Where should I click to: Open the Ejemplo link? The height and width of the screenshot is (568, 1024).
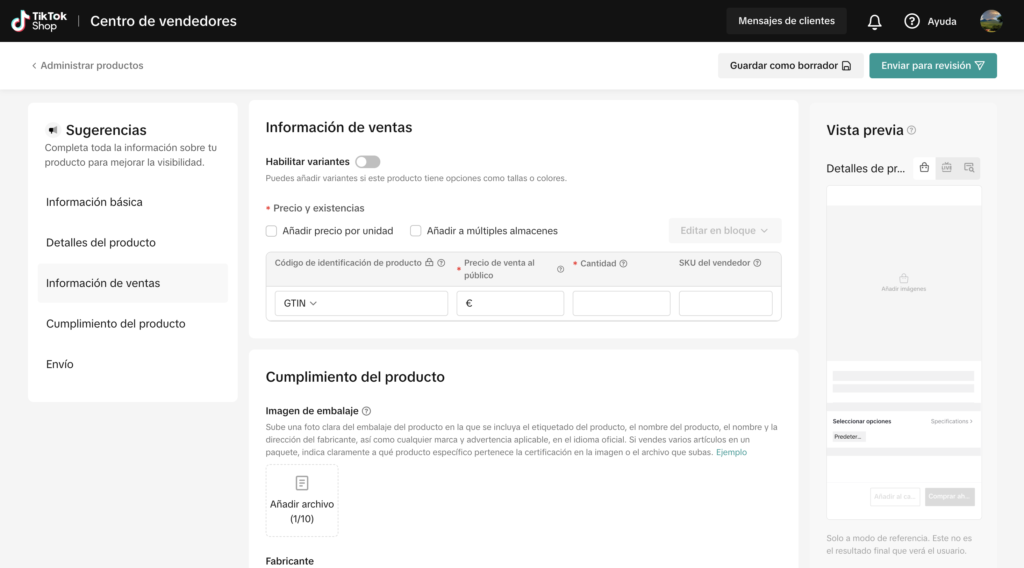[x=731, y=452]
